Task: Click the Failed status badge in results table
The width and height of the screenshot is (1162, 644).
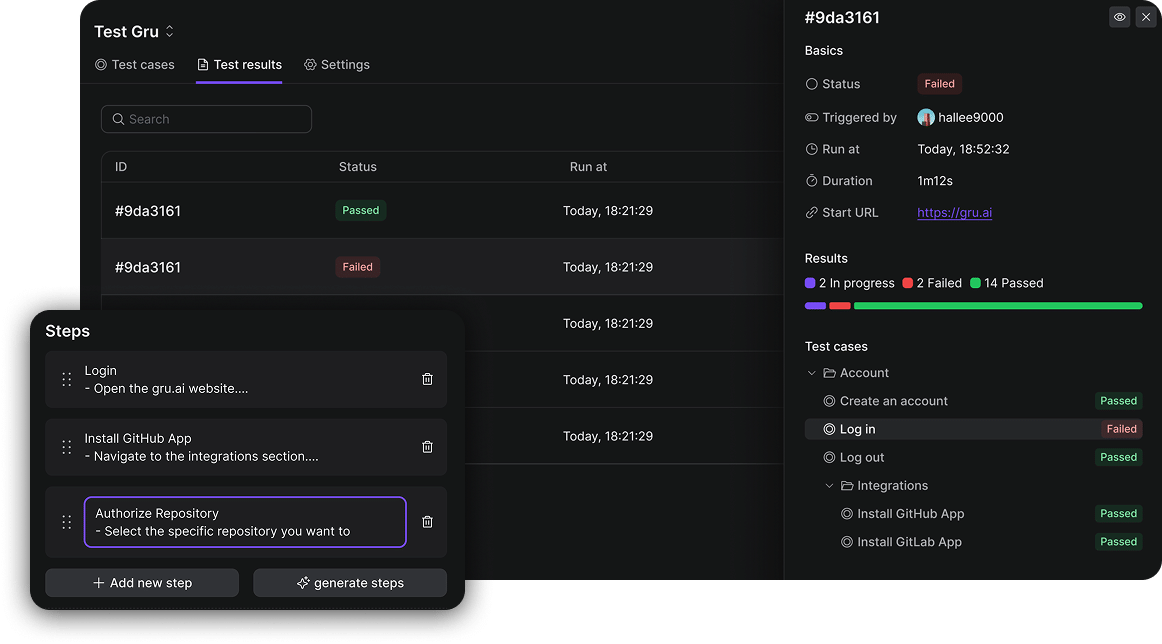Action: click(x=358, y=267)
